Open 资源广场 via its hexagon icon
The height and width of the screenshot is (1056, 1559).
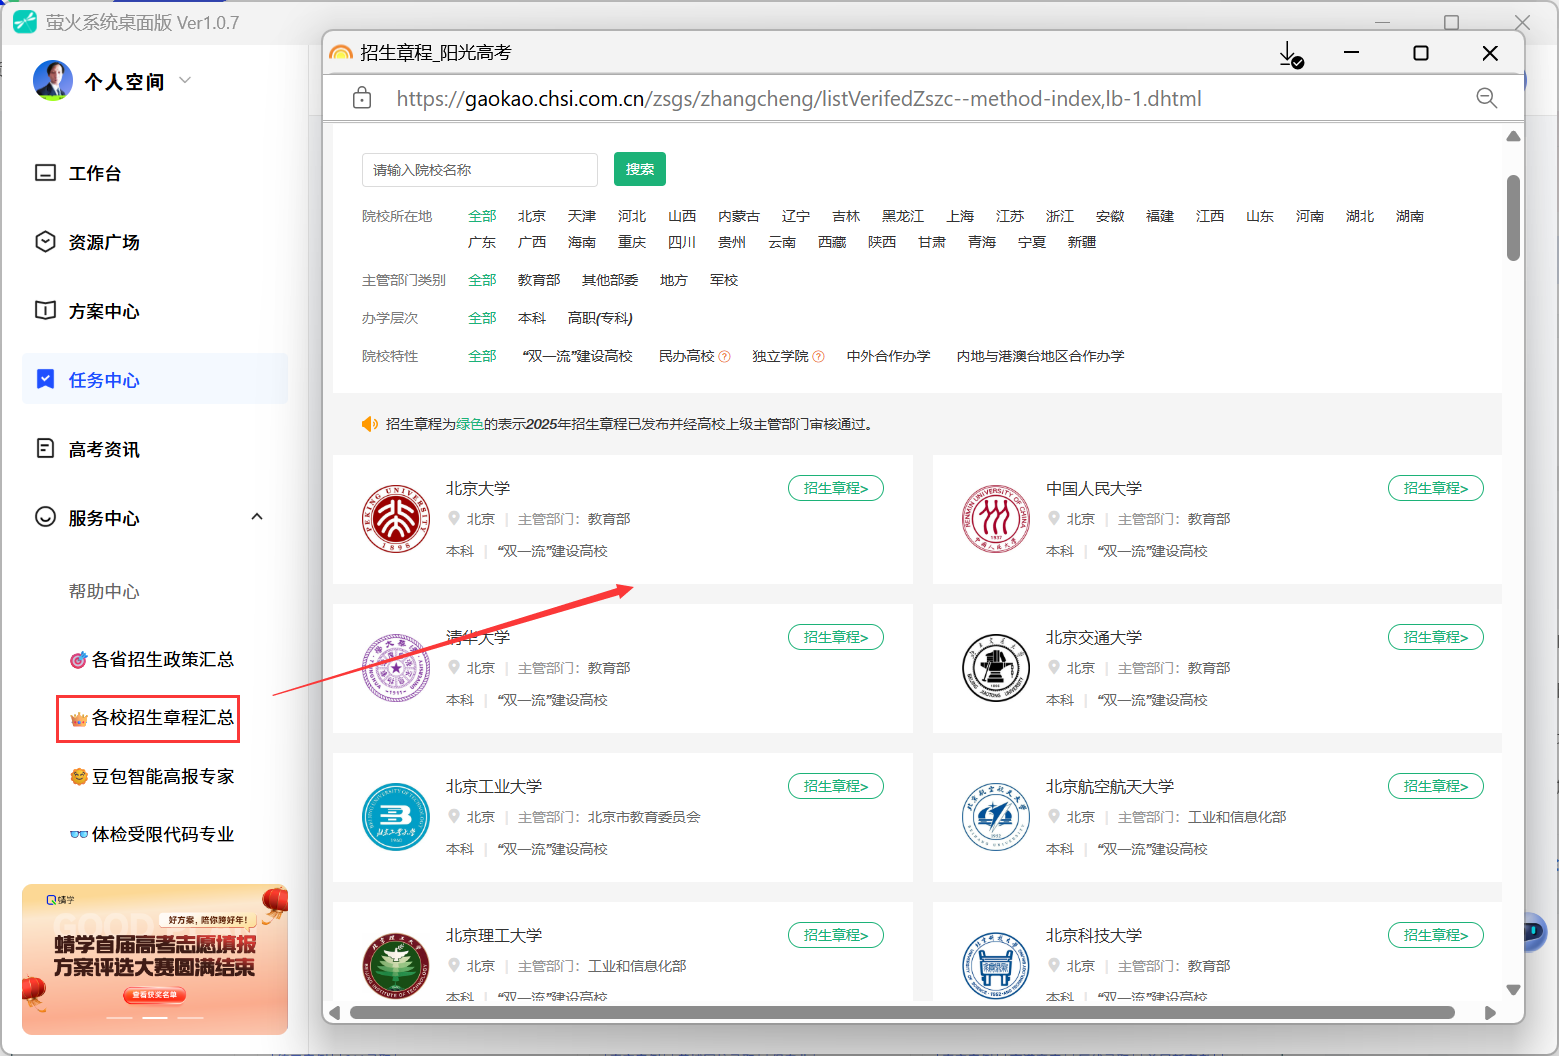(x=44, y=241)
